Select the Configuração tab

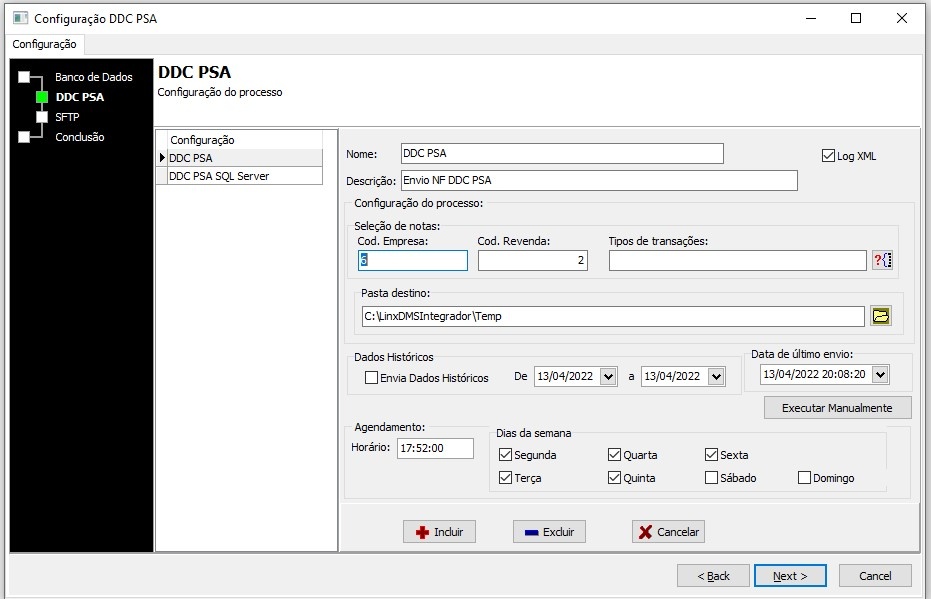tap(44, 44)
